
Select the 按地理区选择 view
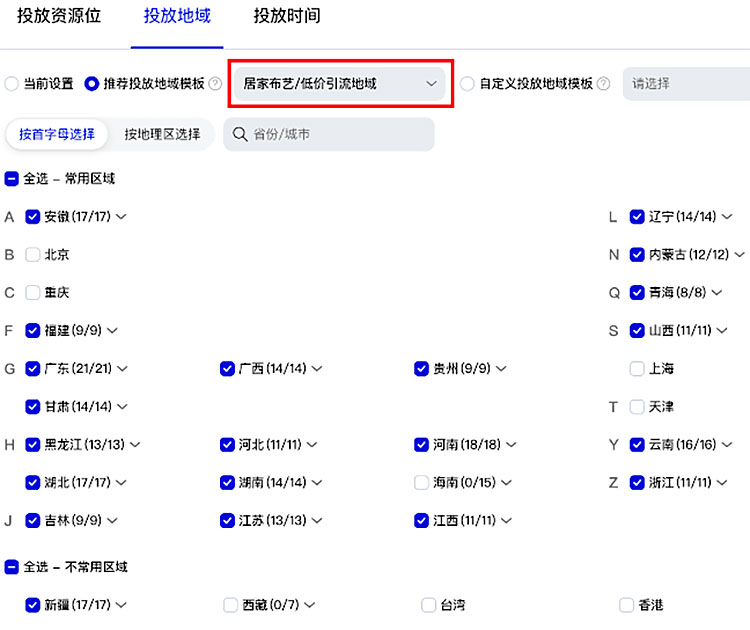pos(162,134)
